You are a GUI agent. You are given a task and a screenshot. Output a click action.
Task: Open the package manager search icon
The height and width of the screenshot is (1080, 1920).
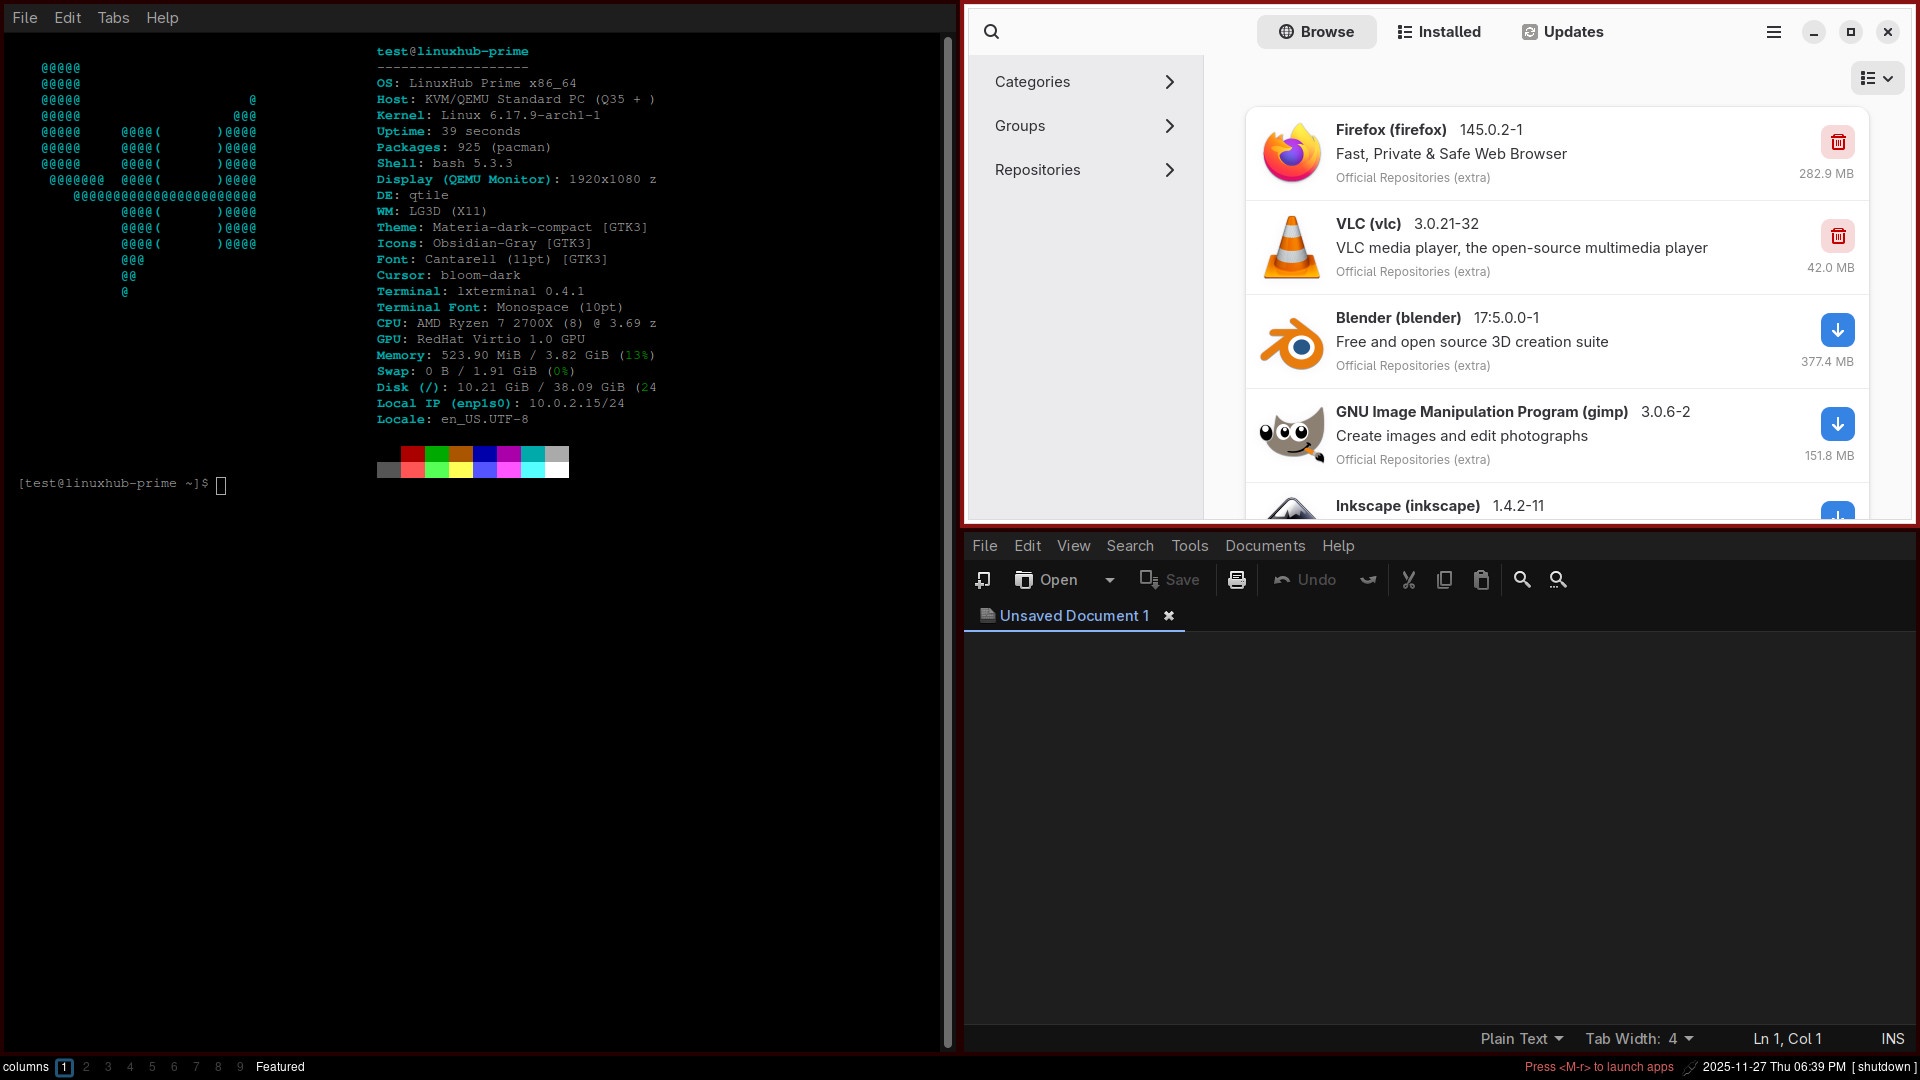991,32
